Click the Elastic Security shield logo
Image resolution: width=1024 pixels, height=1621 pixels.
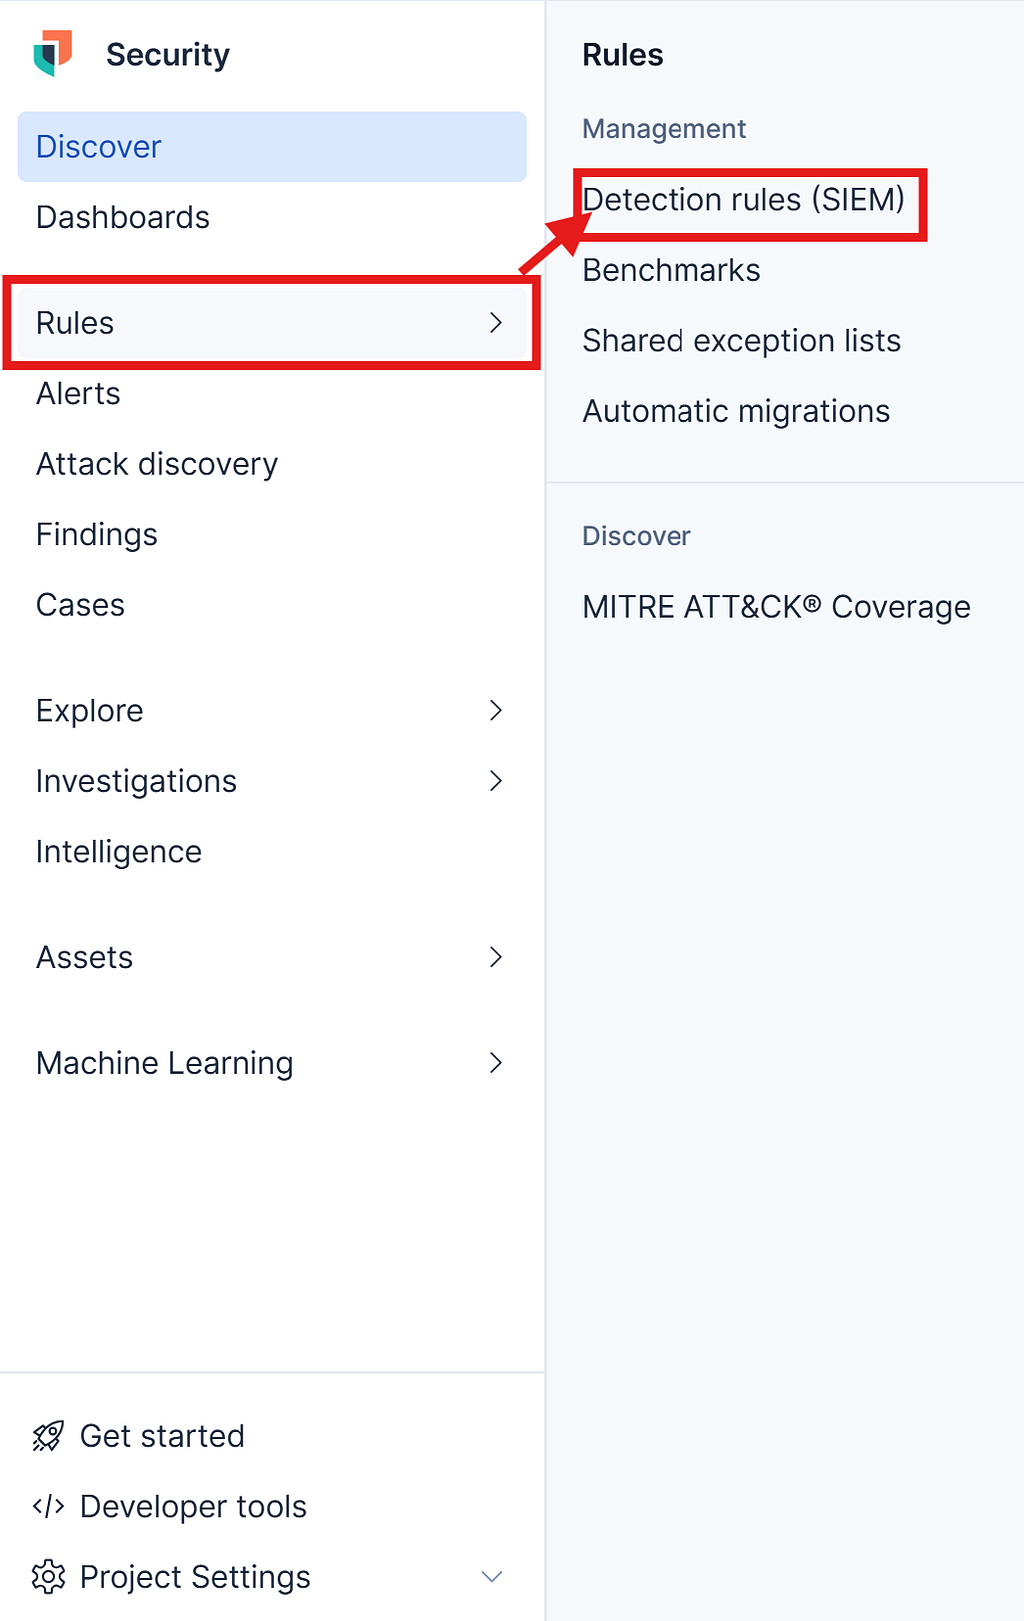click(x=53, y=54)
